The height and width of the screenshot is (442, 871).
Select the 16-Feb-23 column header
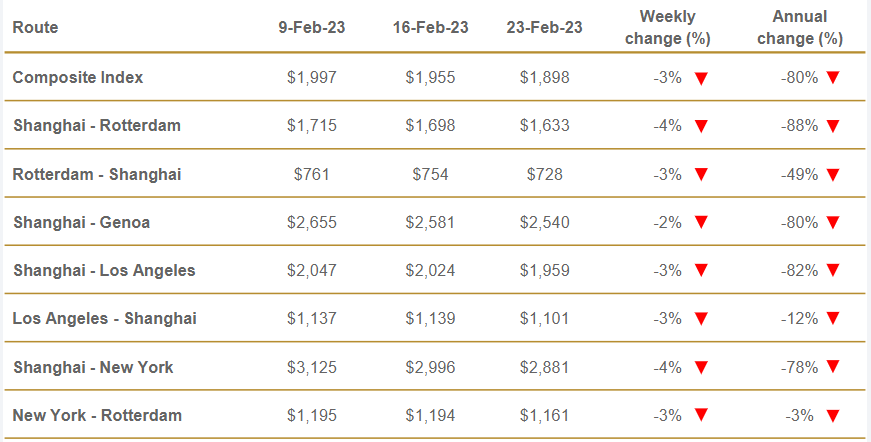[x=431, y=27]
